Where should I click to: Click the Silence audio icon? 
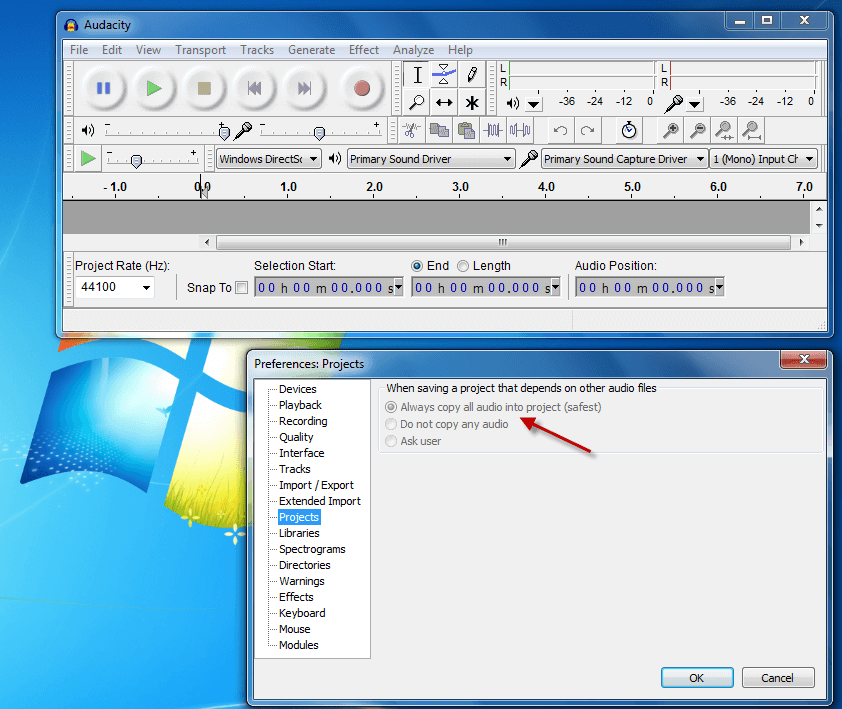[520, 131]
